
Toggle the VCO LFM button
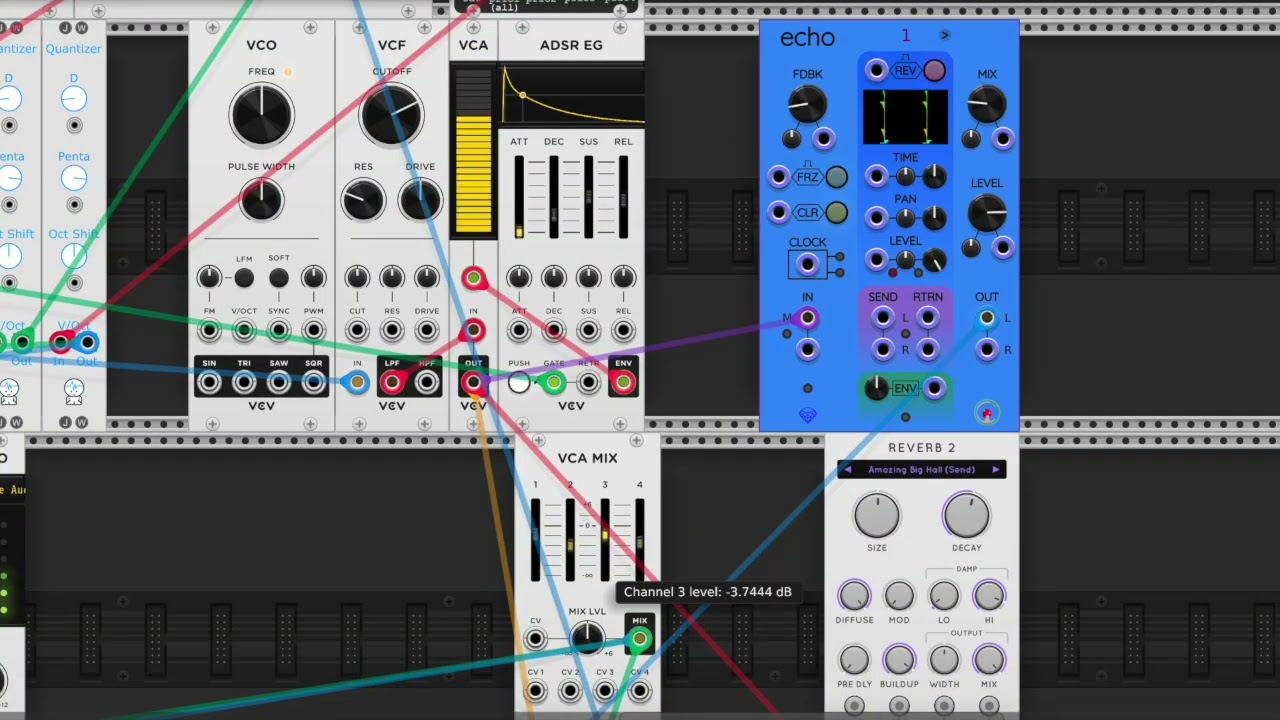click(x=244, y=278)
